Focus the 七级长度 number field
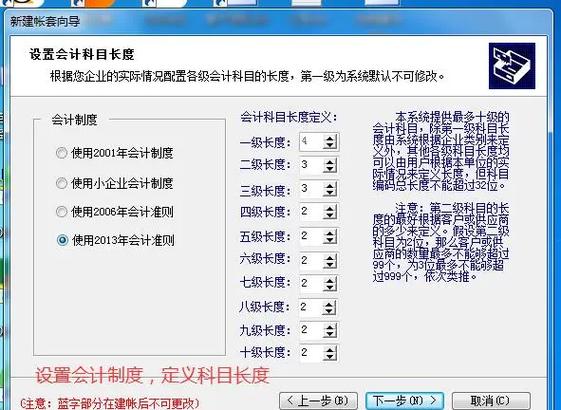The image size is (561, 410). [x=311, y=284]
